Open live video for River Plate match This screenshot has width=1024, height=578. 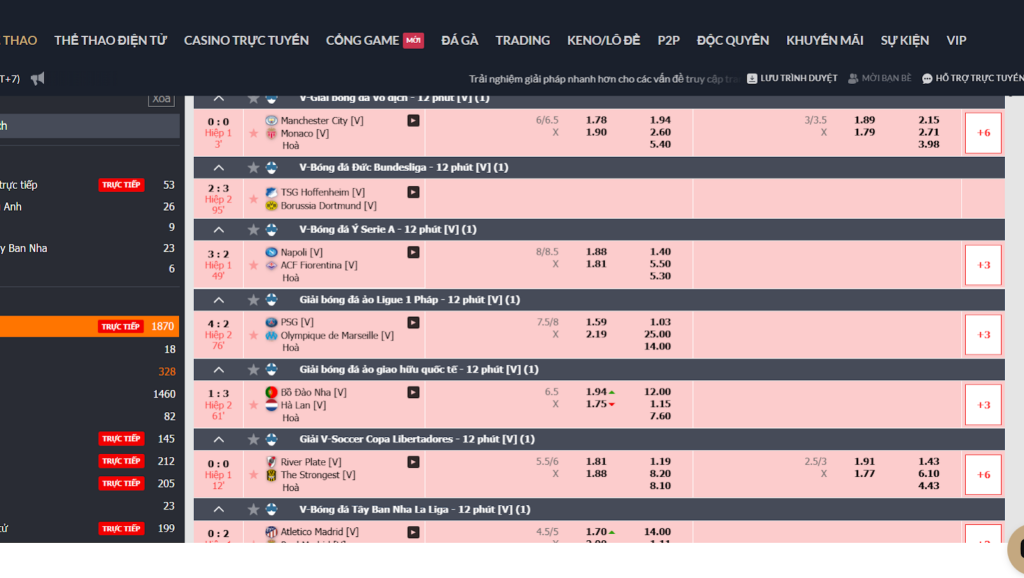[413, 462]
